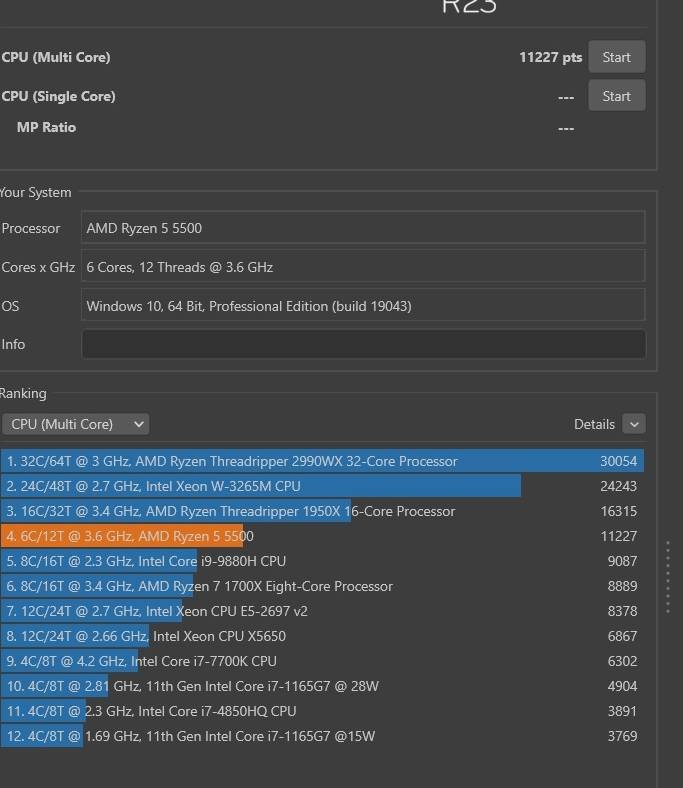
Task: Start the CPU Single Core benchmark
Action: point(616,96)
